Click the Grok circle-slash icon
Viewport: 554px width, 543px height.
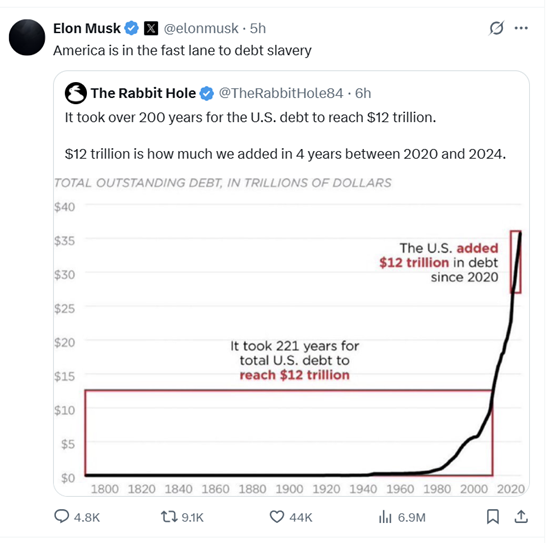(496, 28)
